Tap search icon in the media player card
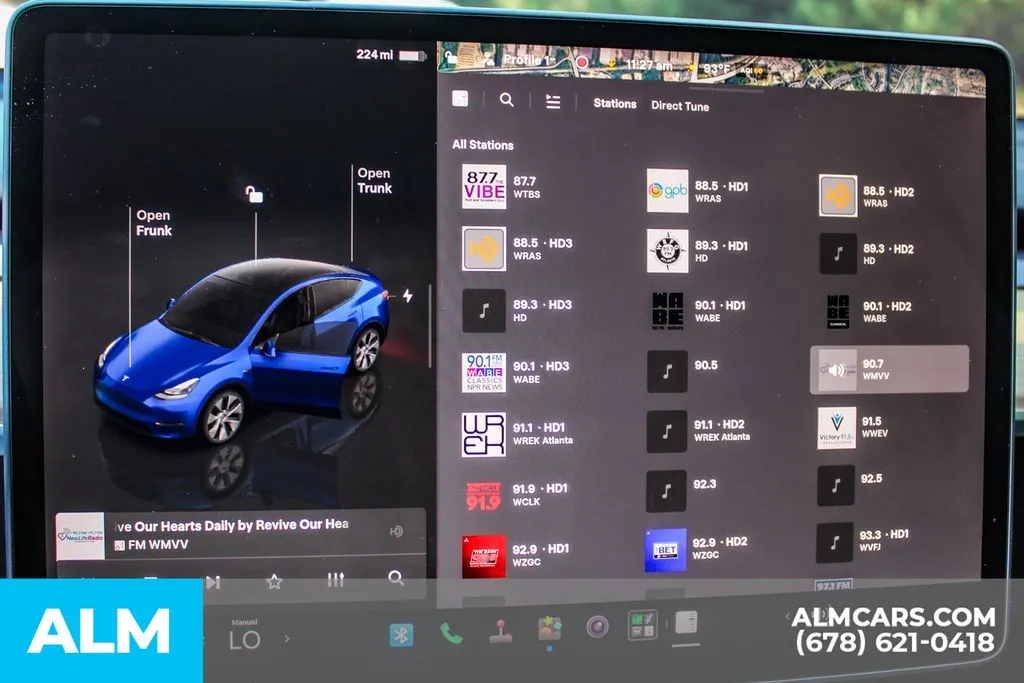This screenshot has height=683, width=1024. [x=396, y=578]
